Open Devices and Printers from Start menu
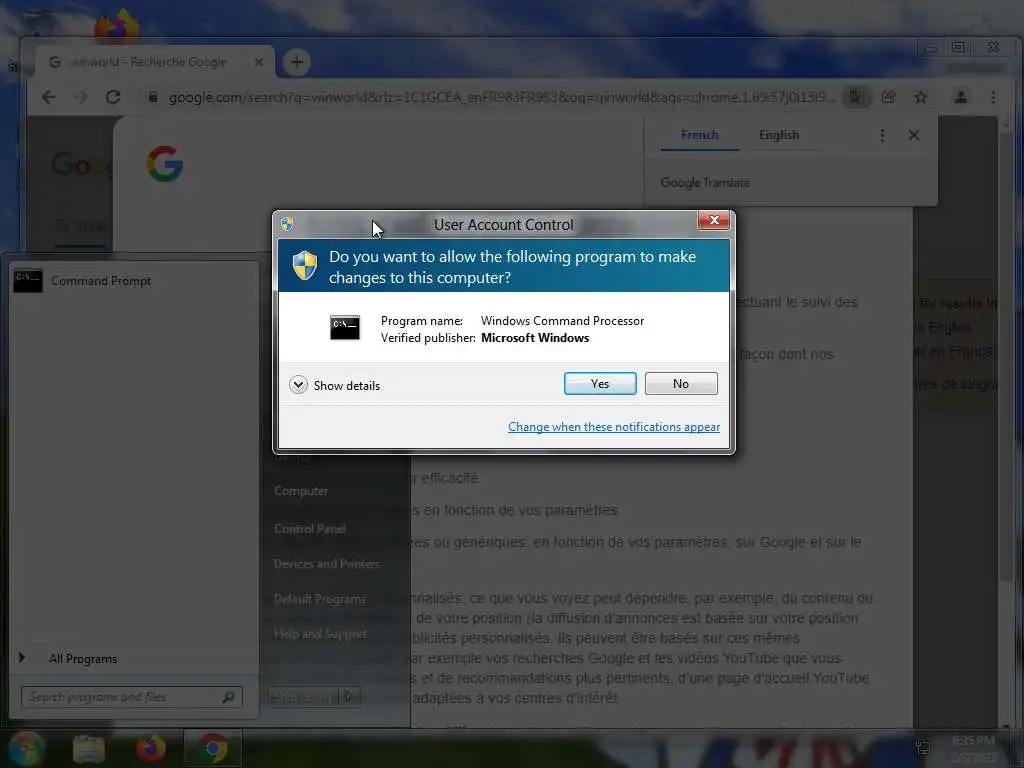The height and width of the screenshot is (768, 1024). tap(327, 564)
